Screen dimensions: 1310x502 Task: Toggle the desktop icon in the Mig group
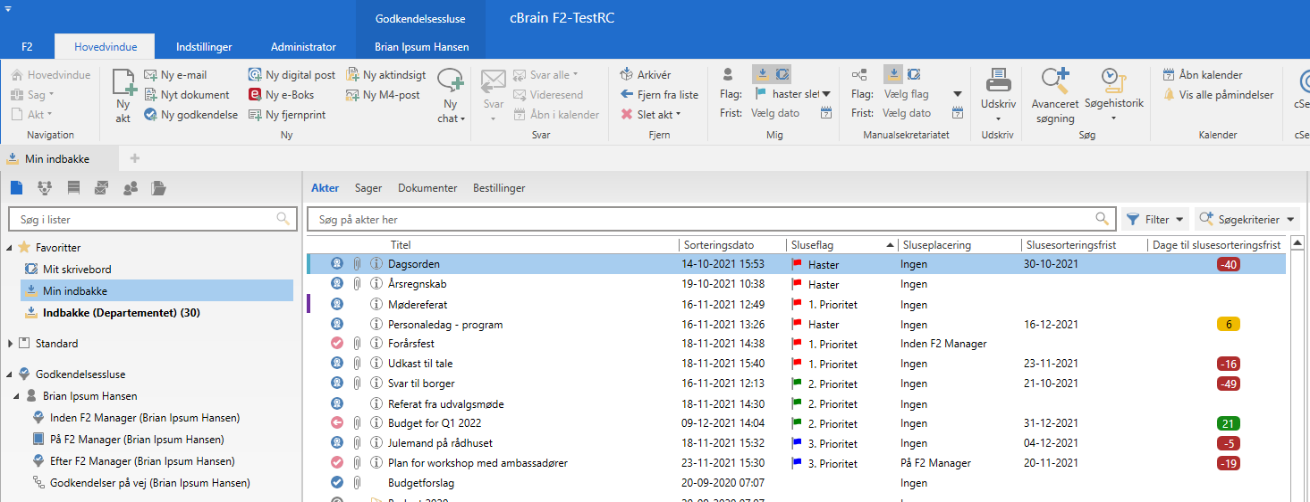click(782, 74)
